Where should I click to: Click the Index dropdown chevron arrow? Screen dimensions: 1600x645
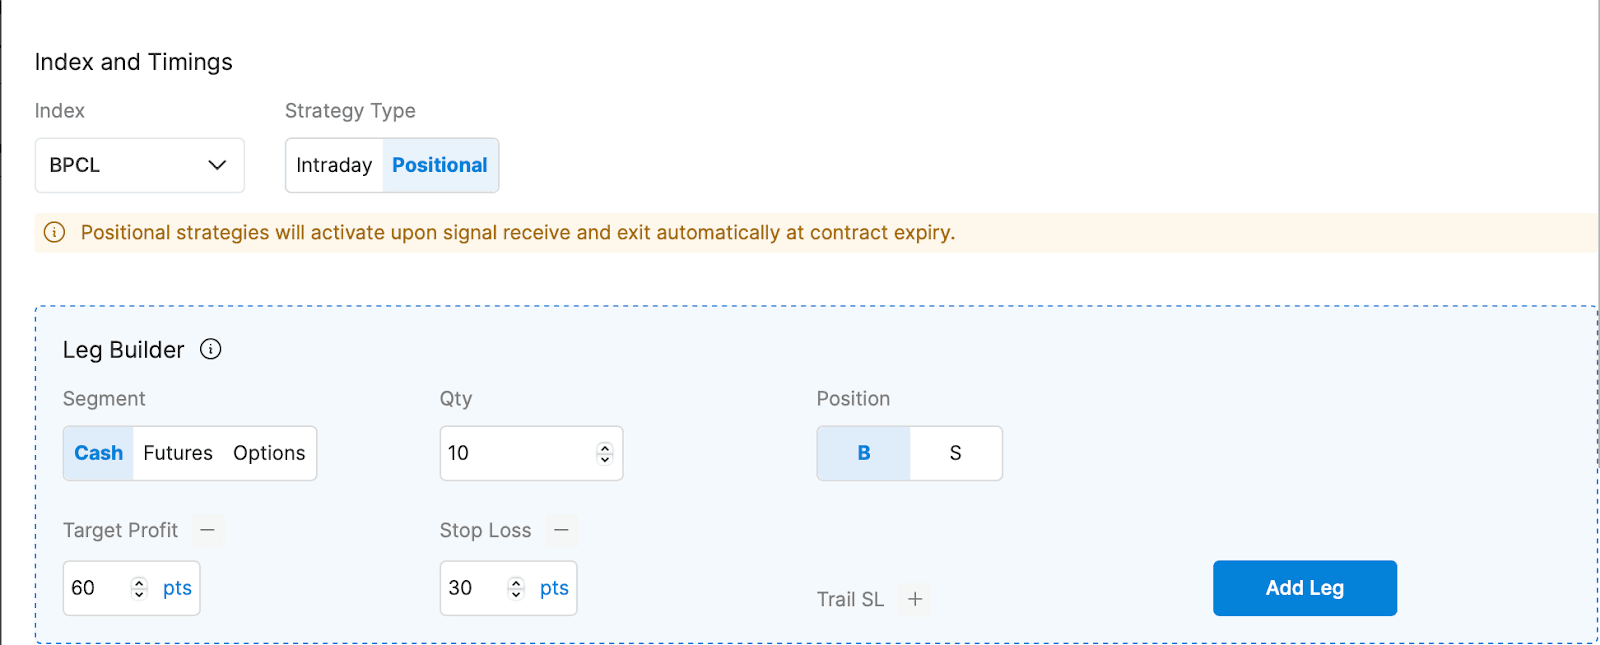pos(217,165)
